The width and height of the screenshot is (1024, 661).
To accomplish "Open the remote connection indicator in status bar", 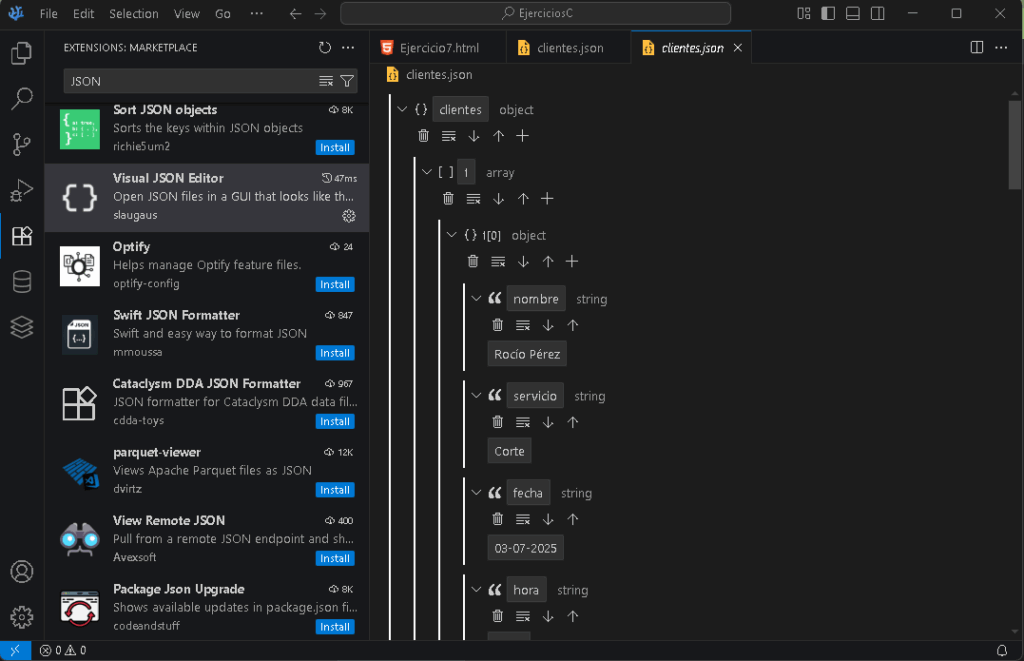I will click(x=14, y=649).
